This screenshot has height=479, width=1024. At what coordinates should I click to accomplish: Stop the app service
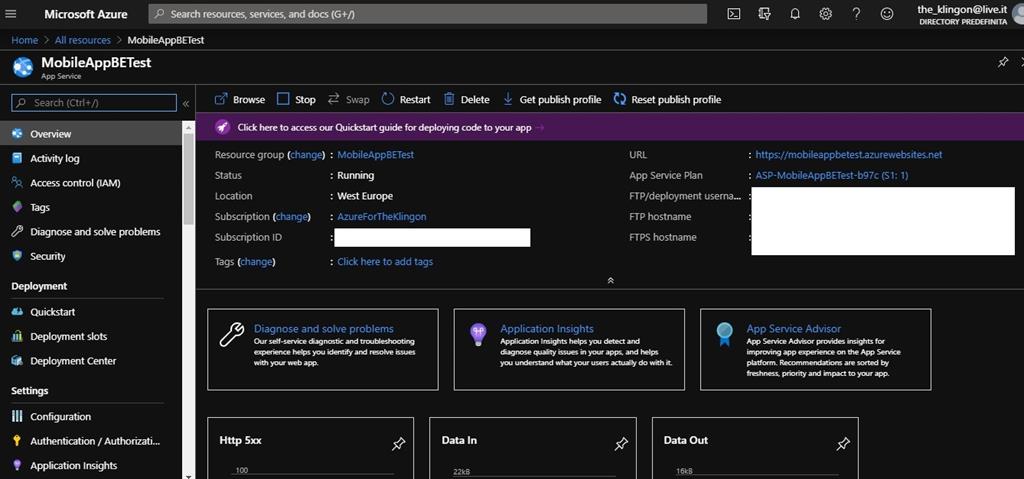tap(296, 99)
